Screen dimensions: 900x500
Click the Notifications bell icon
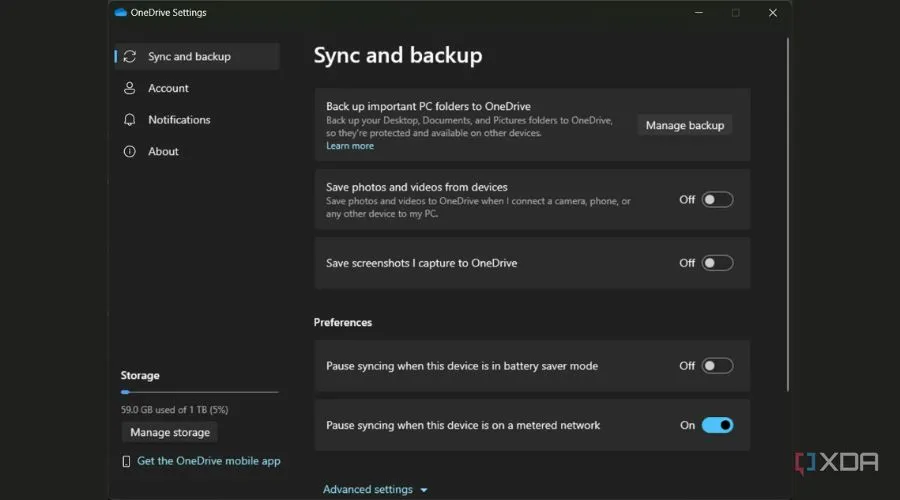129,120
